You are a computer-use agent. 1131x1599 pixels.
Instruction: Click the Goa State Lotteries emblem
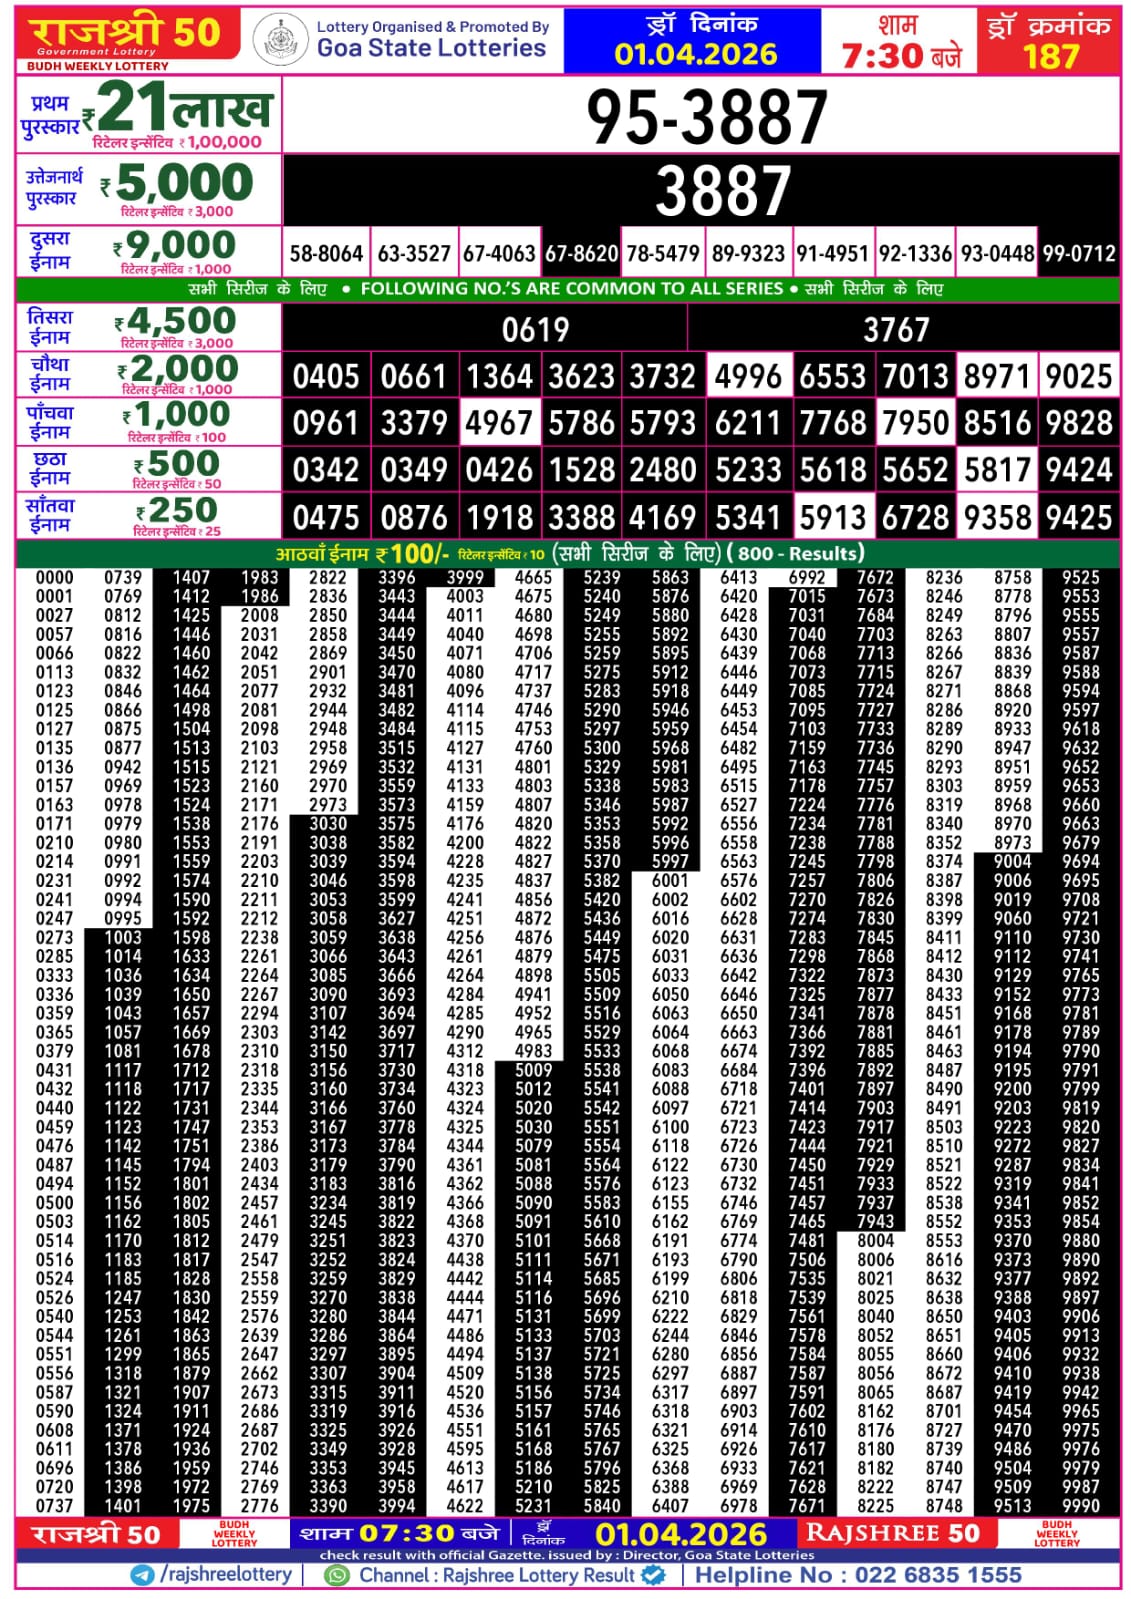(x=280, y=41)
